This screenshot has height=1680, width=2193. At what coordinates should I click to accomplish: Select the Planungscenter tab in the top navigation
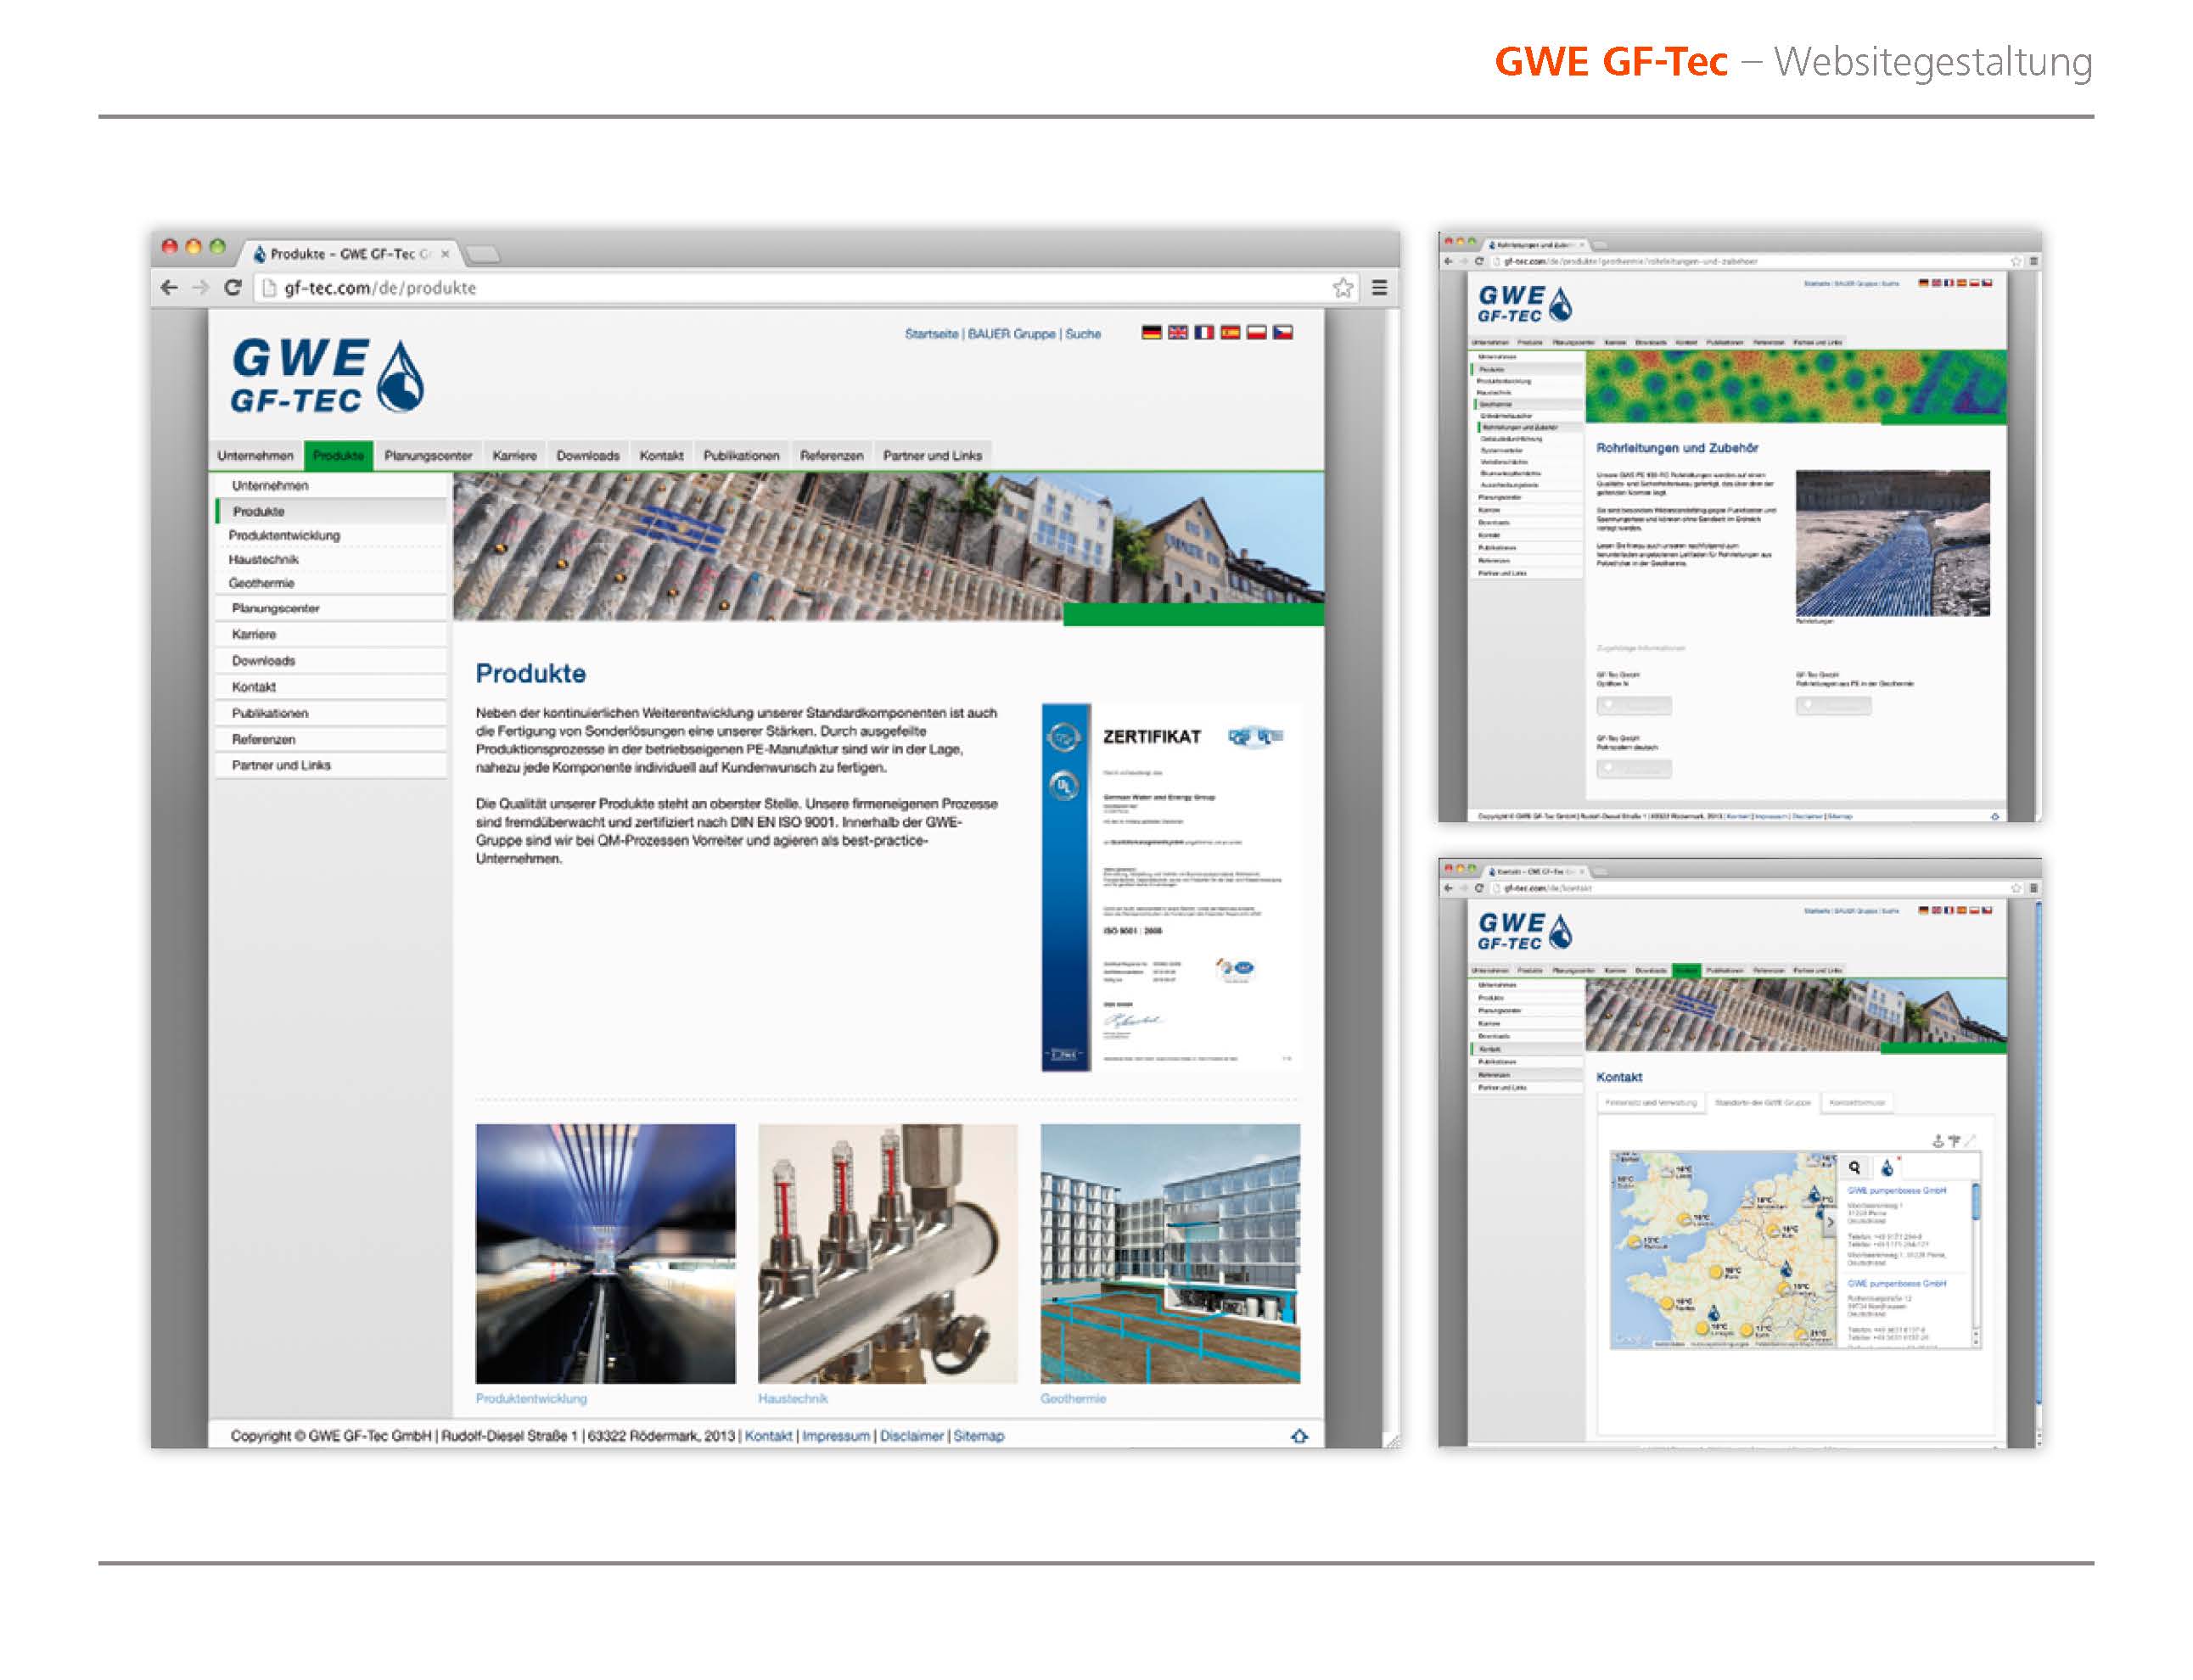(428, 455)
